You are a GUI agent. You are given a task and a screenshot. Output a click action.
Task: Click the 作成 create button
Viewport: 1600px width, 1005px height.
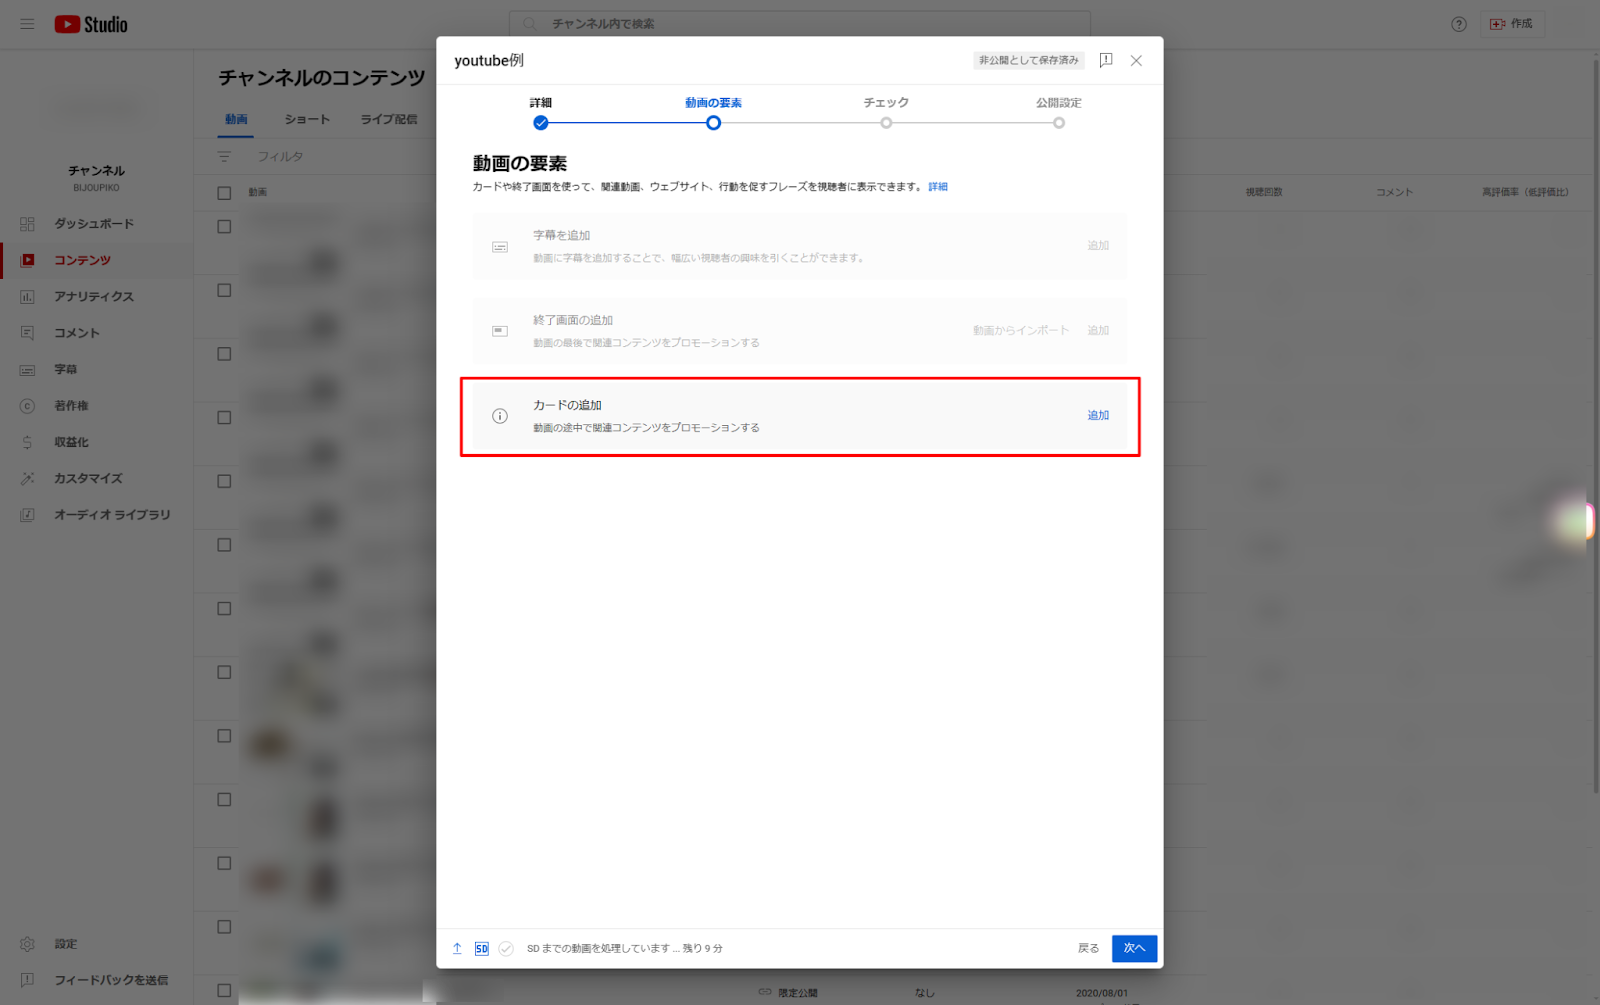coord(1512,24)
